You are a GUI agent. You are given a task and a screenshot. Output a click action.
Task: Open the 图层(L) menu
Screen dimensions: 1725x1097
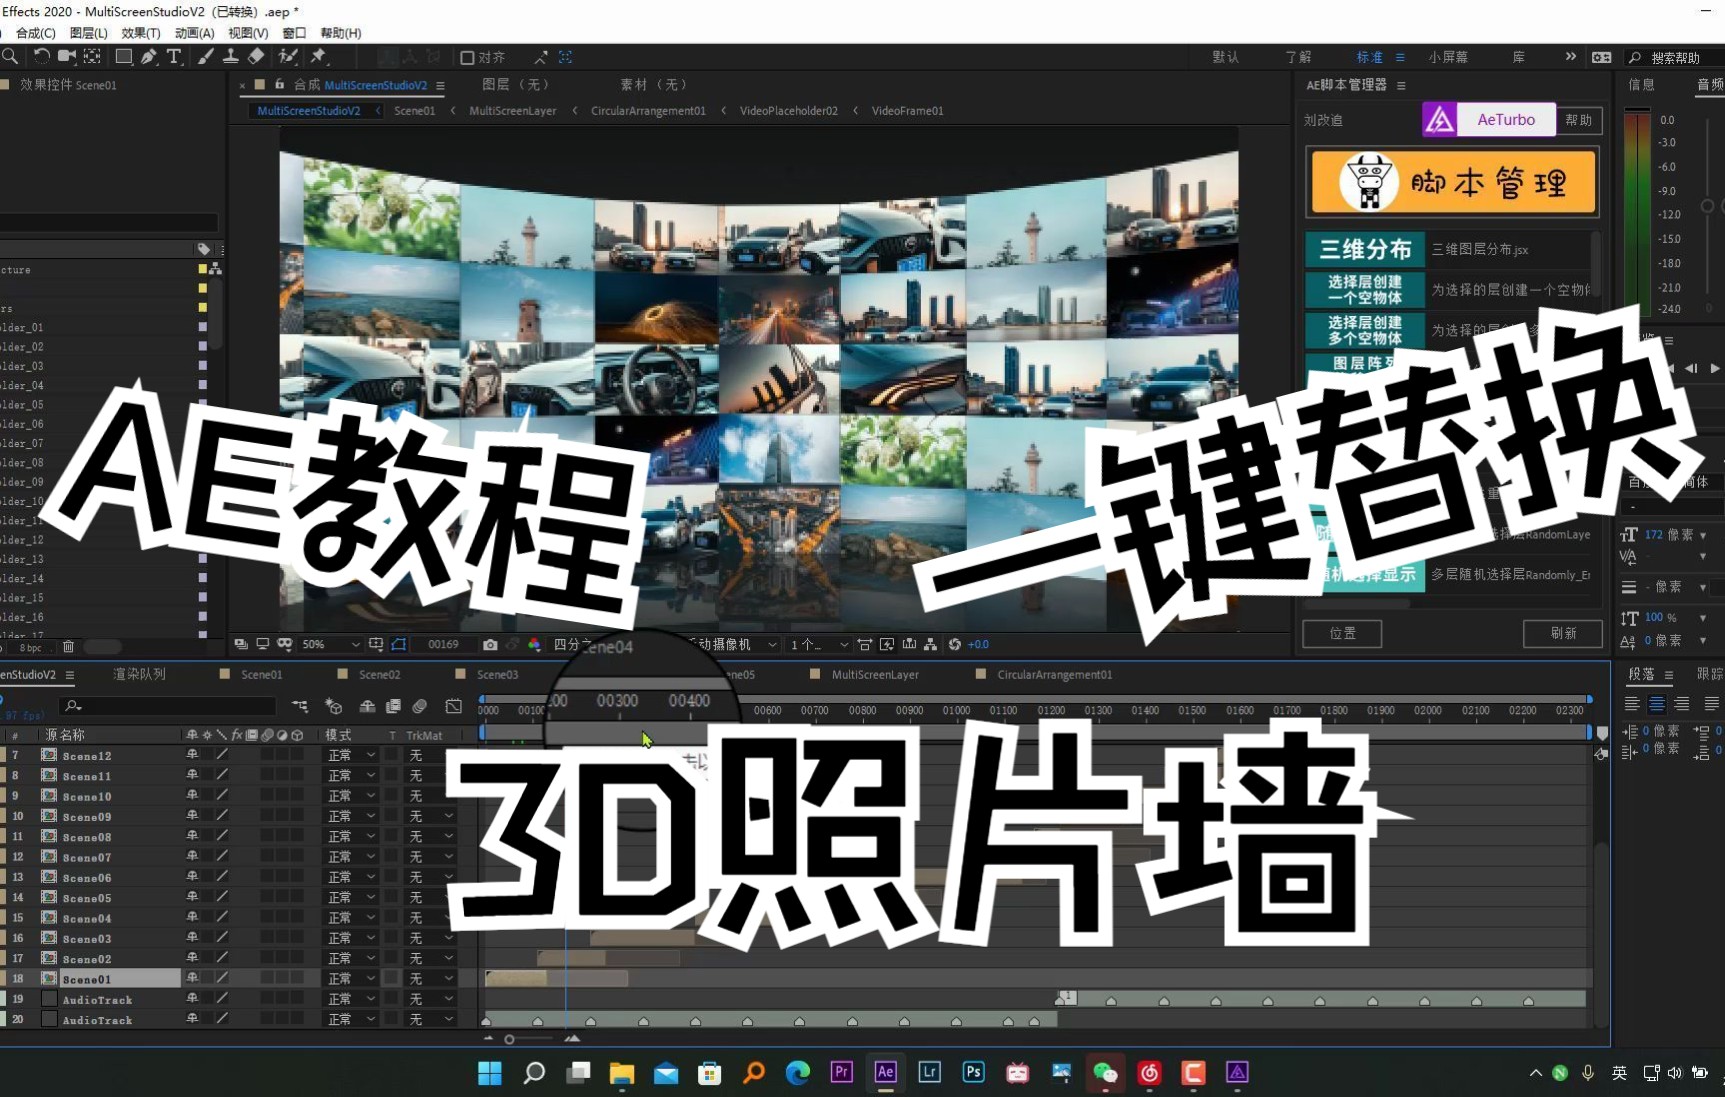89,33
